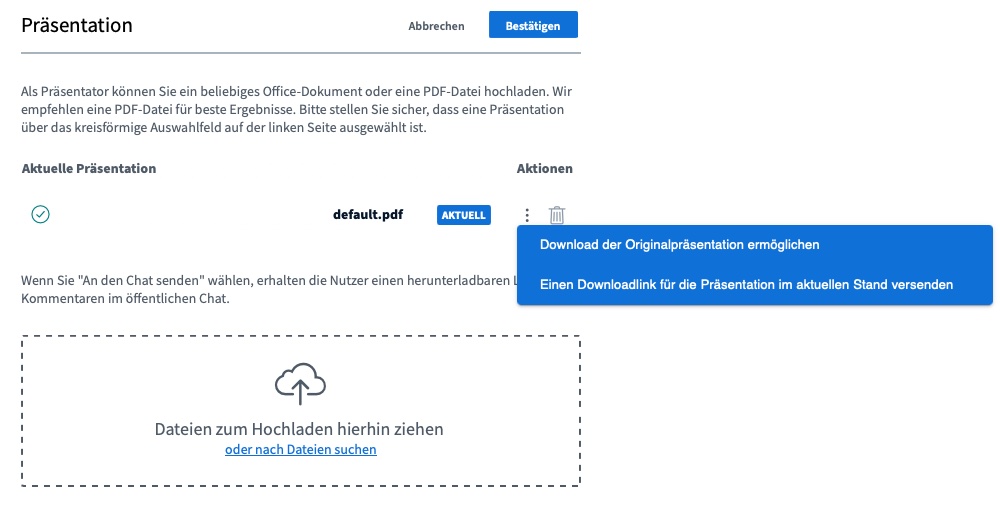Click the 'Aktuelle Präsentation' column header
This screenshot has width=1000, height=507.
[x=89, y=168]
